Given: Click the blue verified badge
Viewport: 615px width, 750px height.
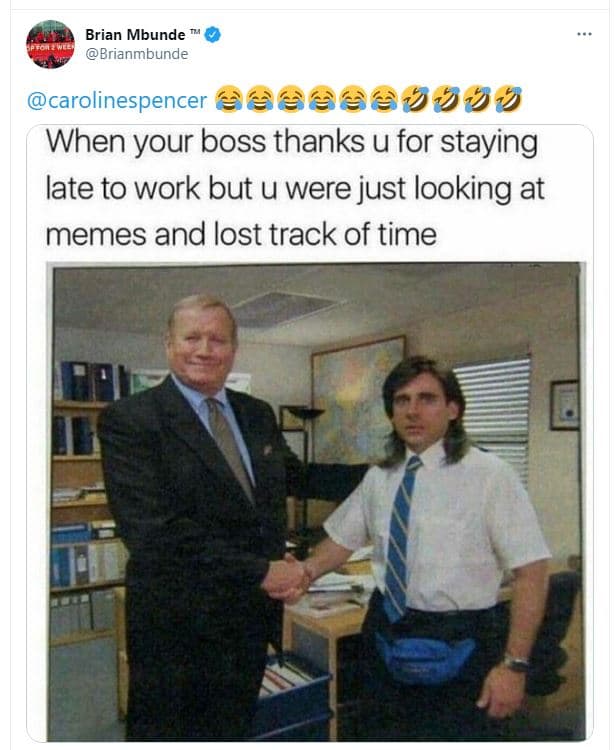Looking at the screenshot, I should pos(213,35).
